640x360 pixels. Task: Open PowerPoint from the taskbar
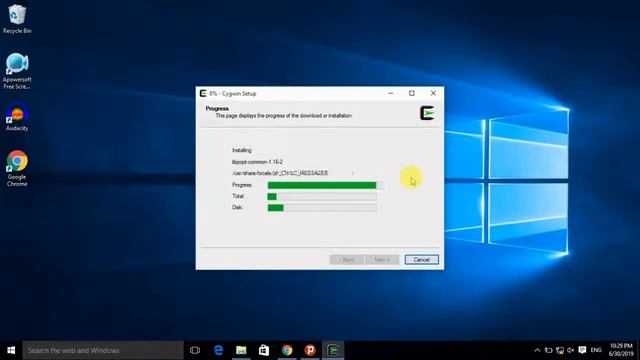[310, 350]
